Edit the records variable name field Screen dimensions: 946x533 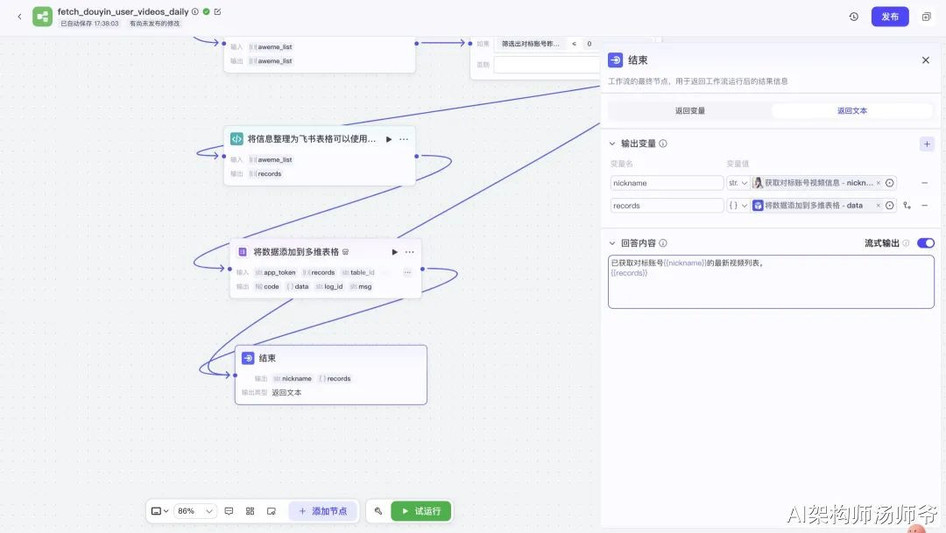click(x=667, y=206)
